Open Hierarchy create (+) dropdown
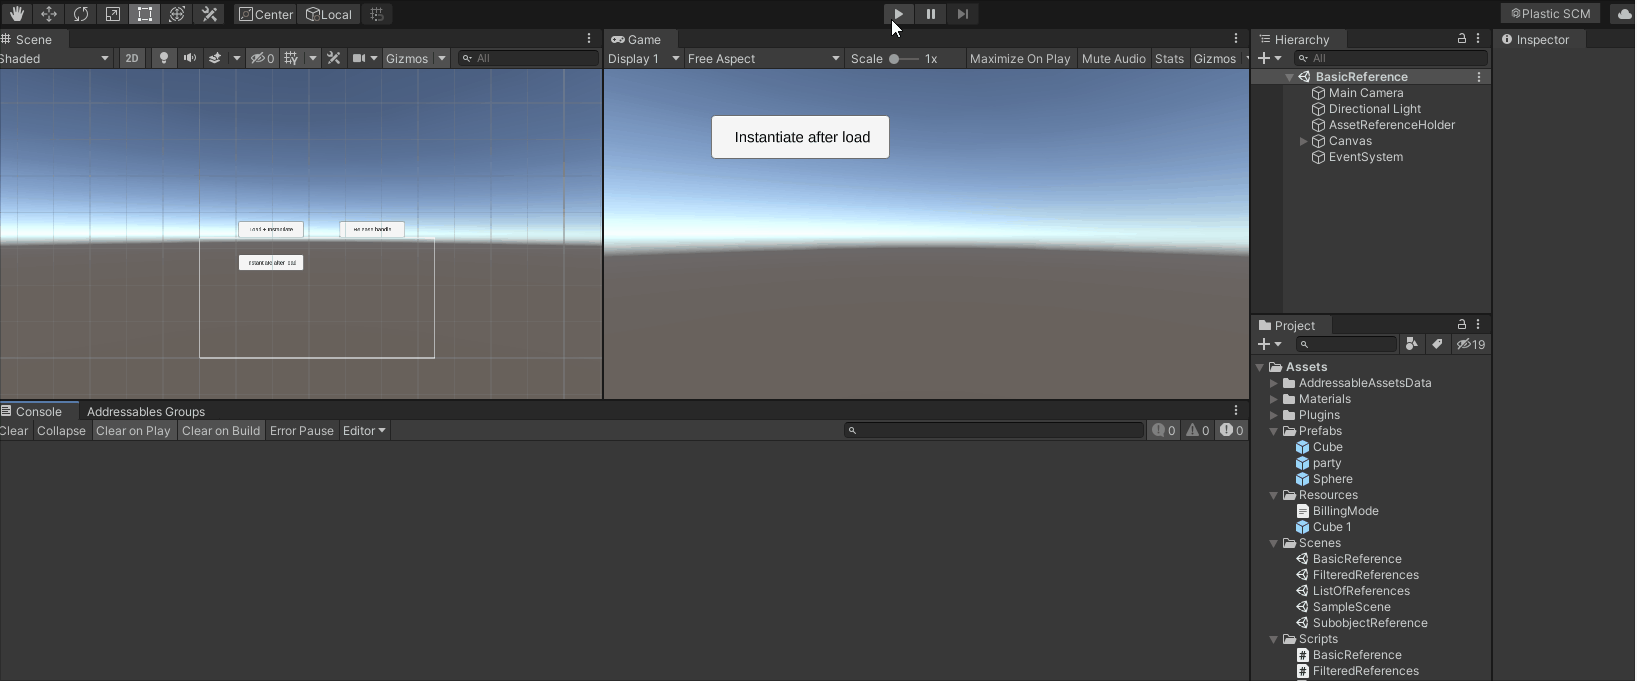 [1269, 58]
